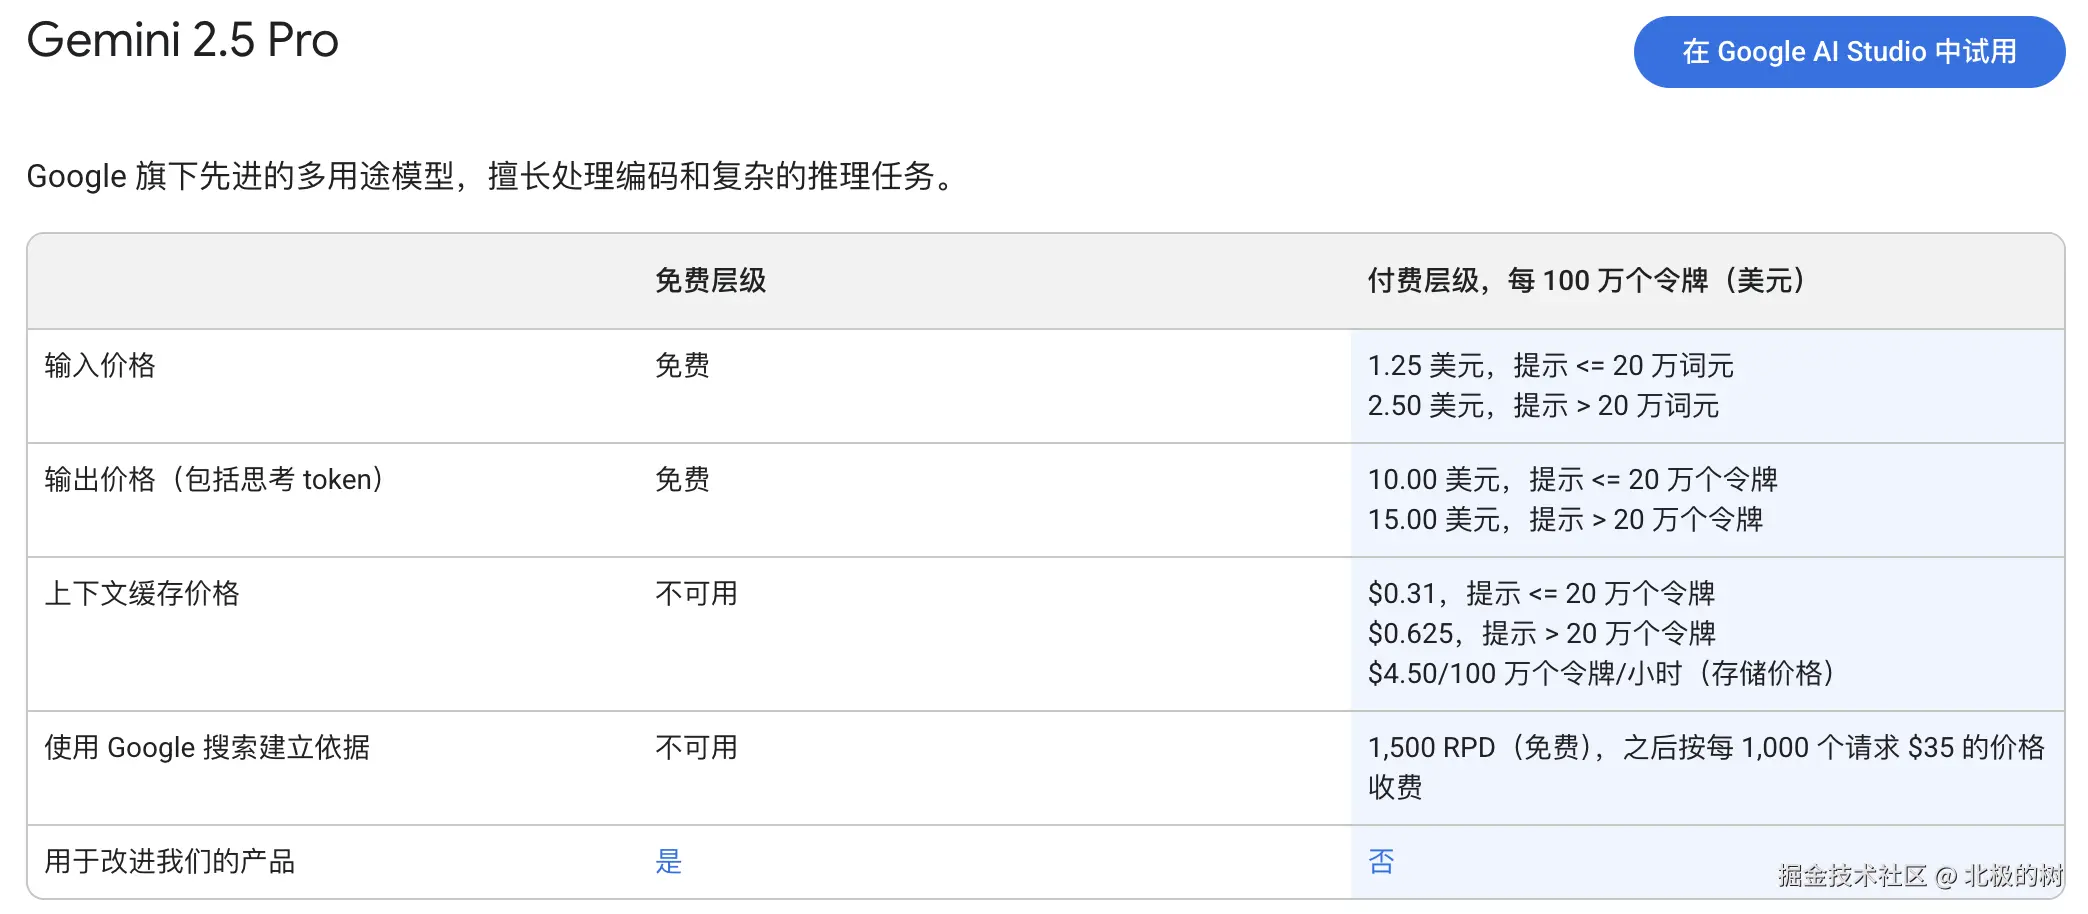Click the 免费层级 column header
The height and width of the screenshot is (914, 2088).
710,281
